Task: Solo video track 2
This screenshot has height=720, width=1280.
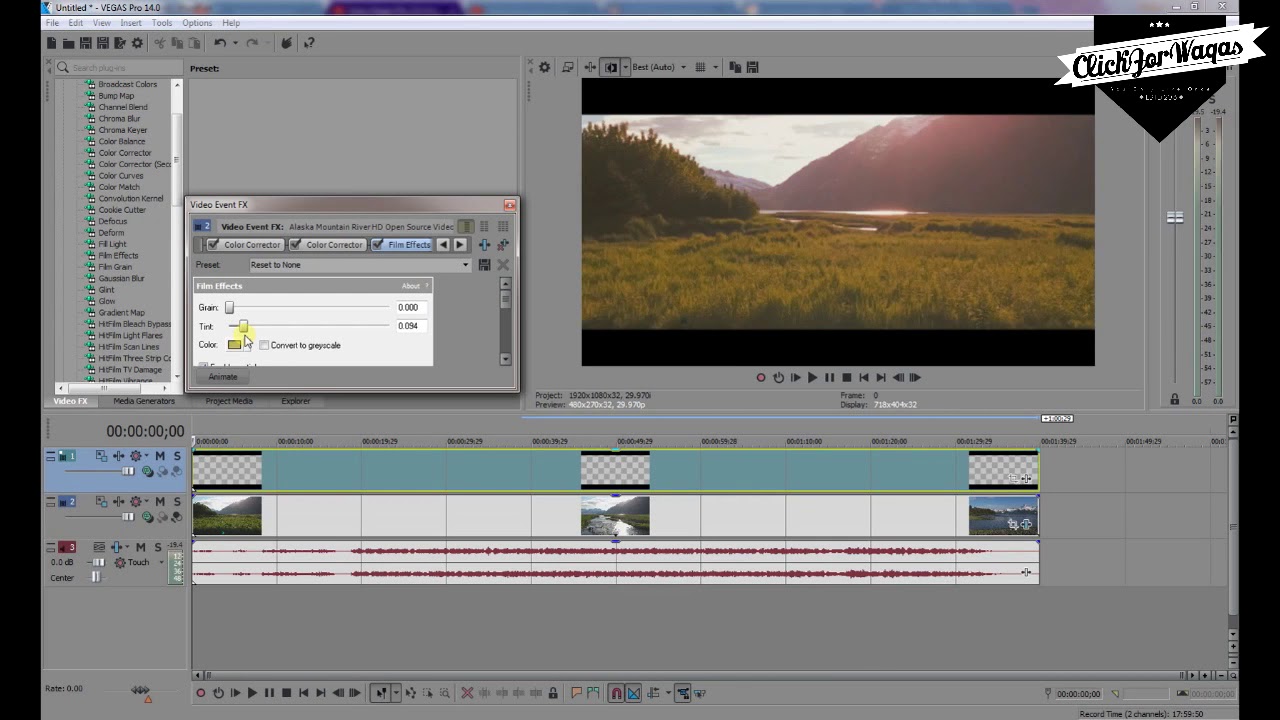Action: tap(177, 502)
